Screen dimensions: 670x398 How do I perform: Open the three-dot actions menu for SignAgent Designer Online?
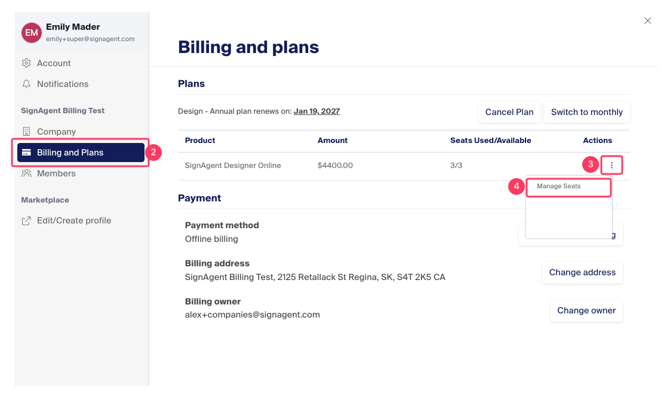tap(611, 165)
